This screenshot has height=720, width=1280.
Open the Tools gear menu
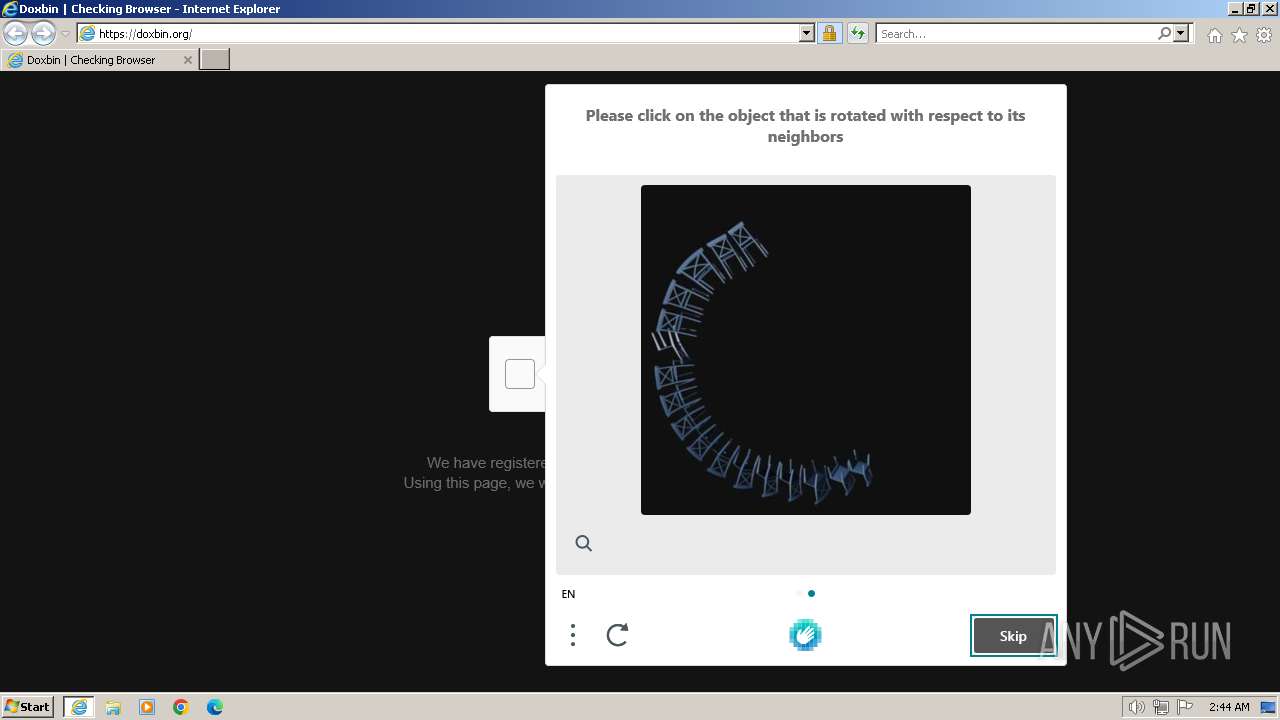[1264, 35]
